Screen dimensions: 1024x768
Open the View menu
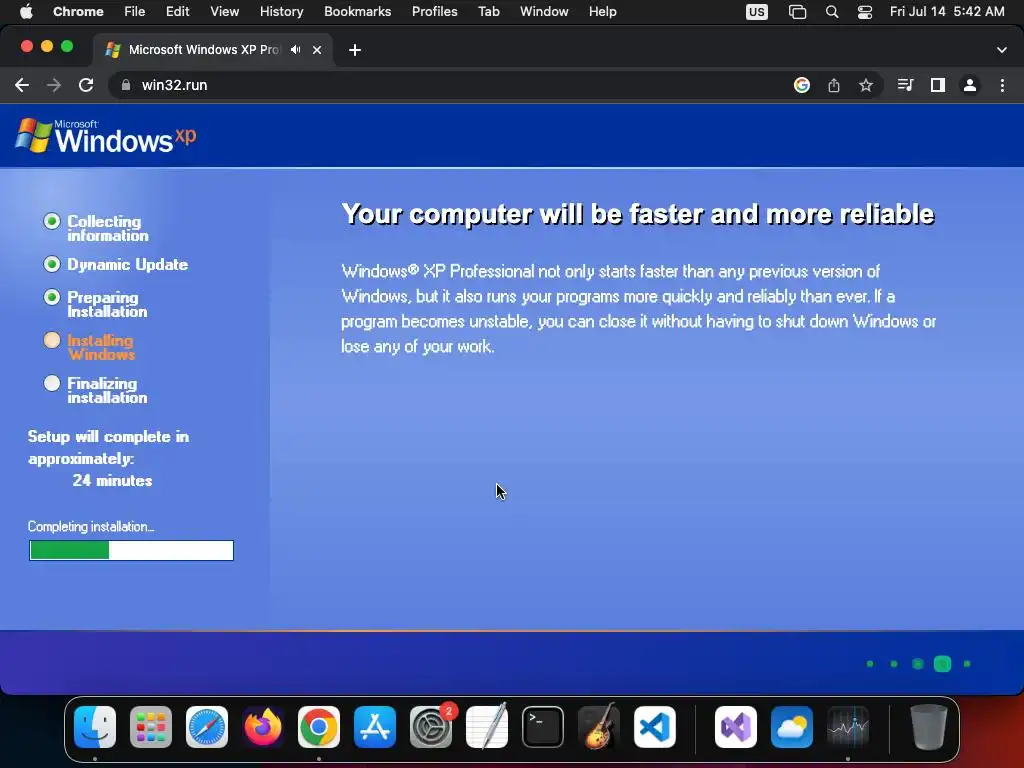click(x=225, y=12)
